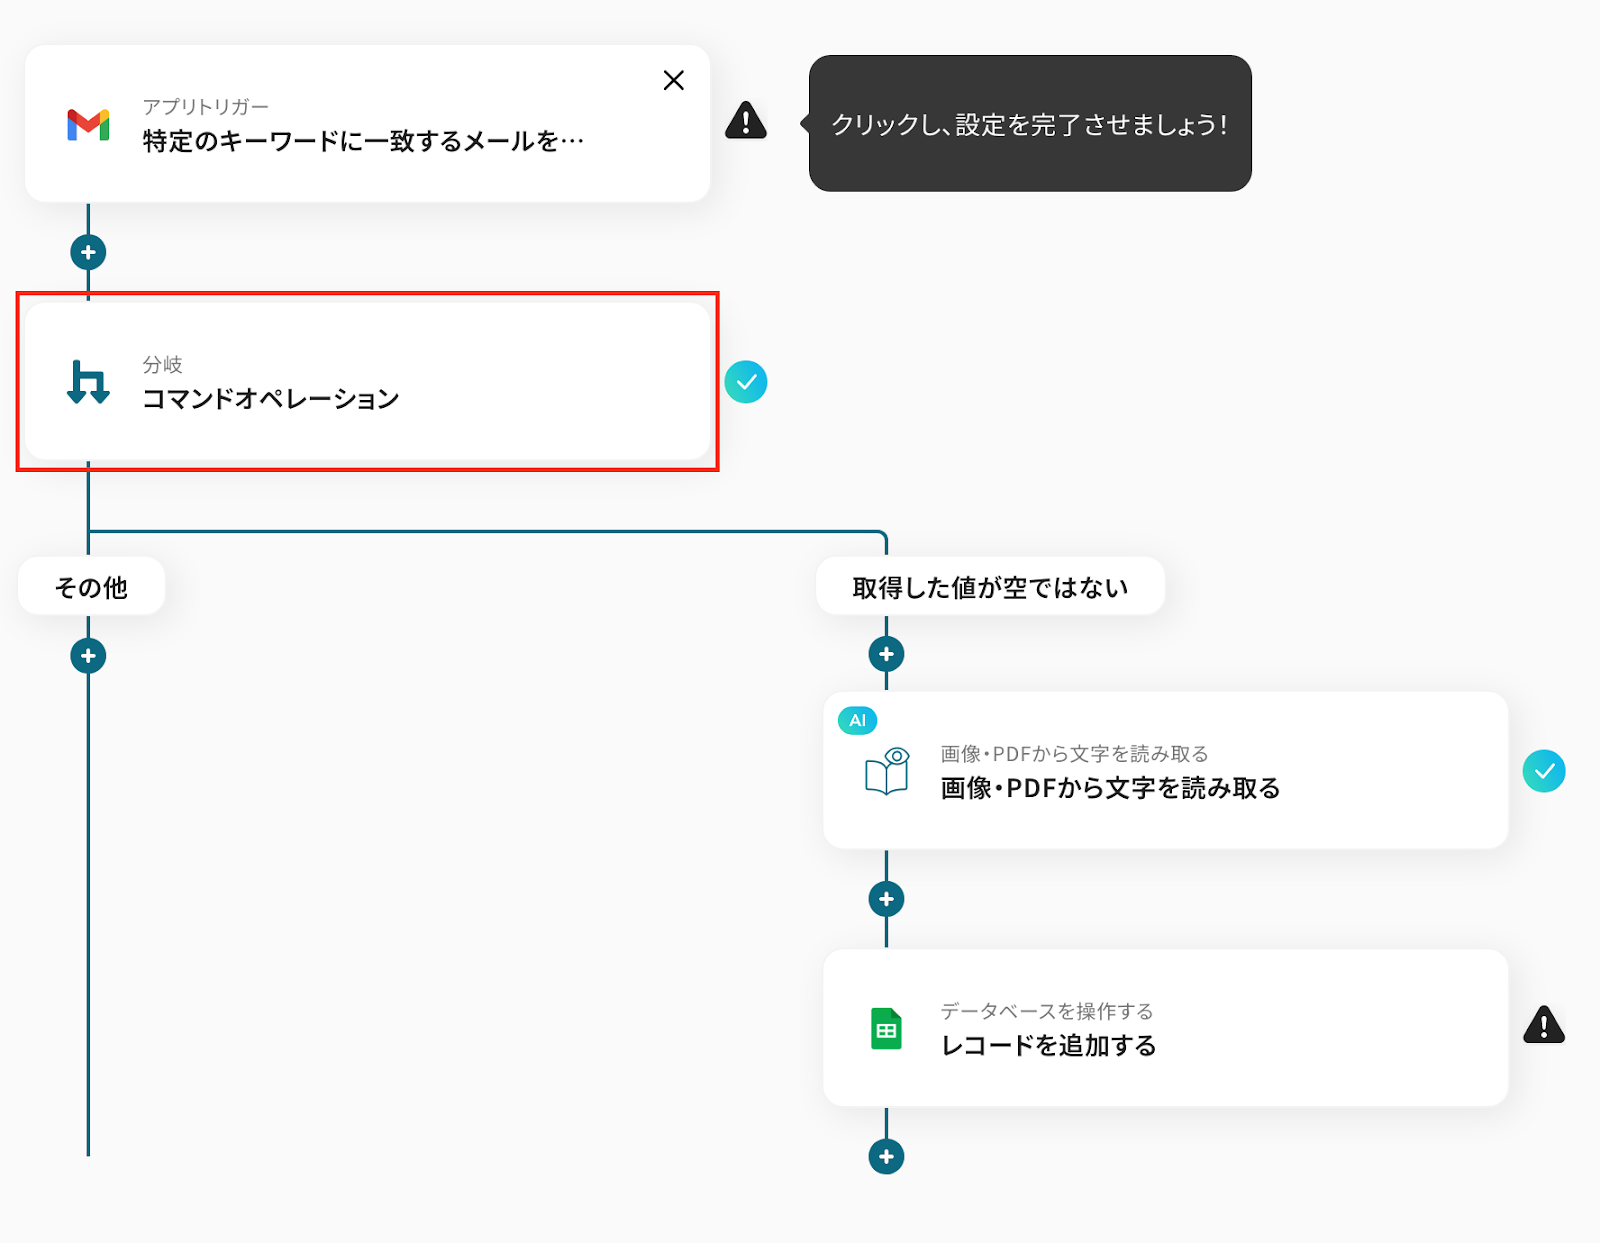The width and height of the screenshot is (1600, 1243).
Task: Click checkmark beside 画像・PDFから文字を読み取る step
Action: click(x=1543, y=771)
